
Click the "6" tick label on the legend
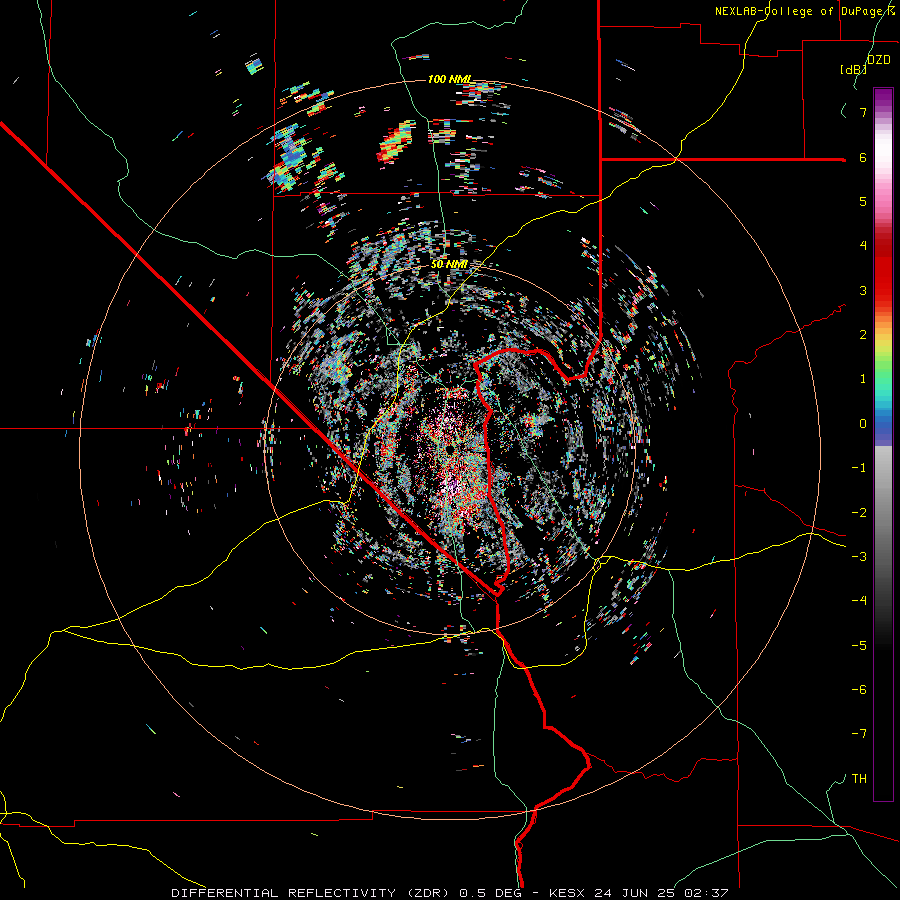pyautogui.click(x=863, y=157)
